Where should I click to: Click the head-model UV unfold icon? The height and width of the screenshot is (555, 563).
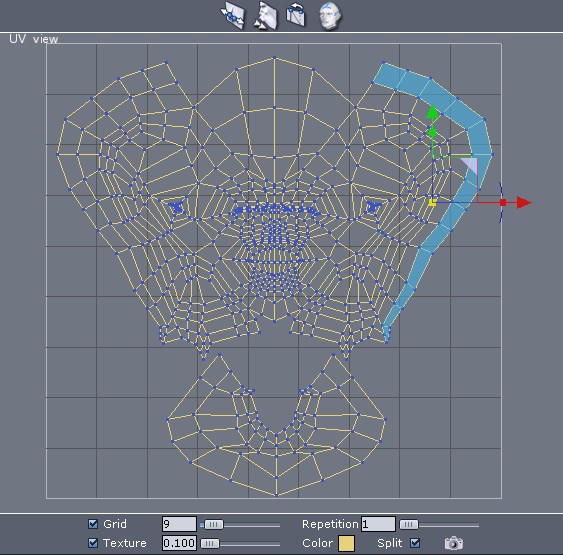point(330,16)
